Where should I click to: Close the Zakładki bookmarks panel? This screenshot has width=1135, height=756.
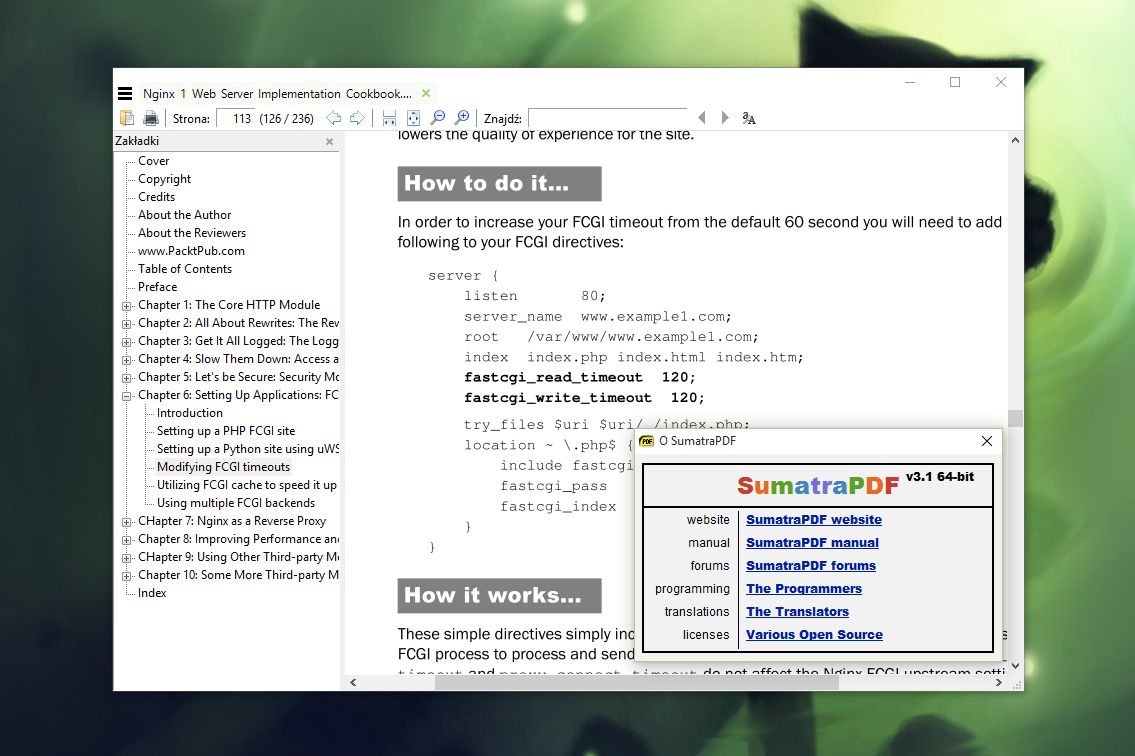point(329,141)
